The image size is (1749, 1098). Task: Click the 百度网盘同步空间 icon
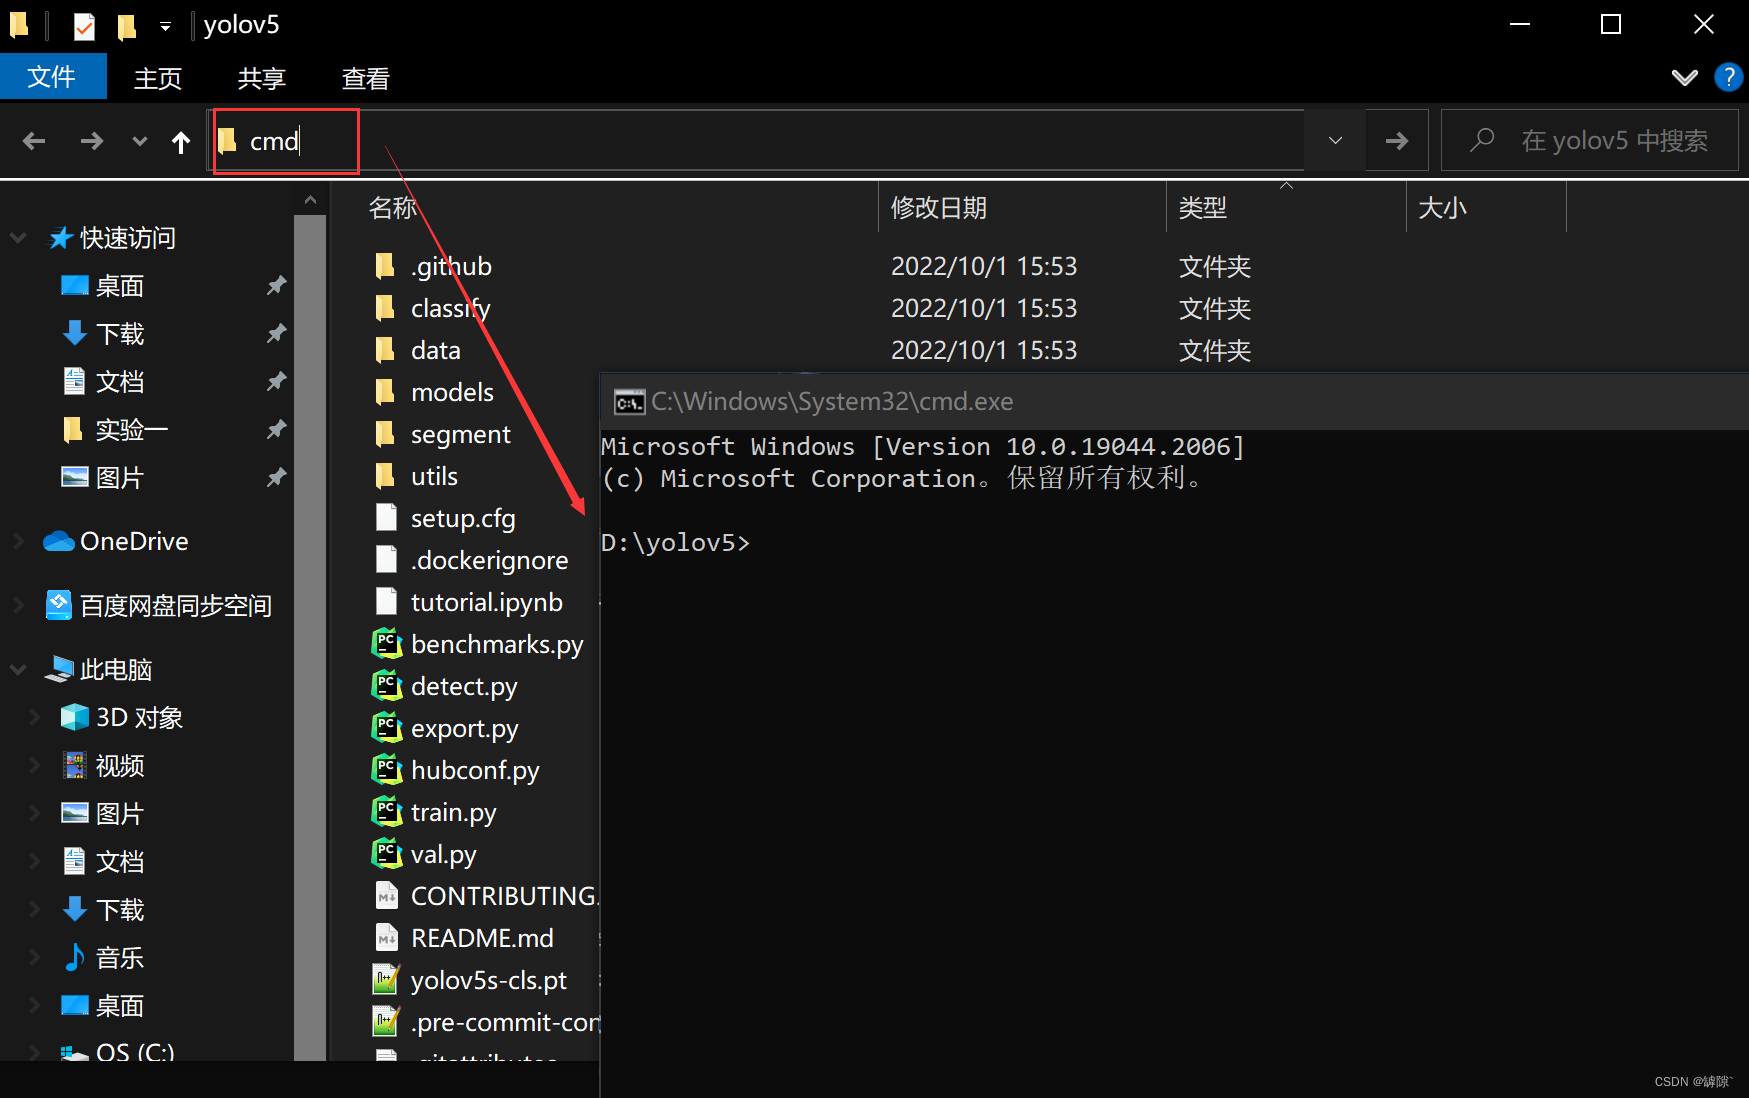(x=59, y=605)
